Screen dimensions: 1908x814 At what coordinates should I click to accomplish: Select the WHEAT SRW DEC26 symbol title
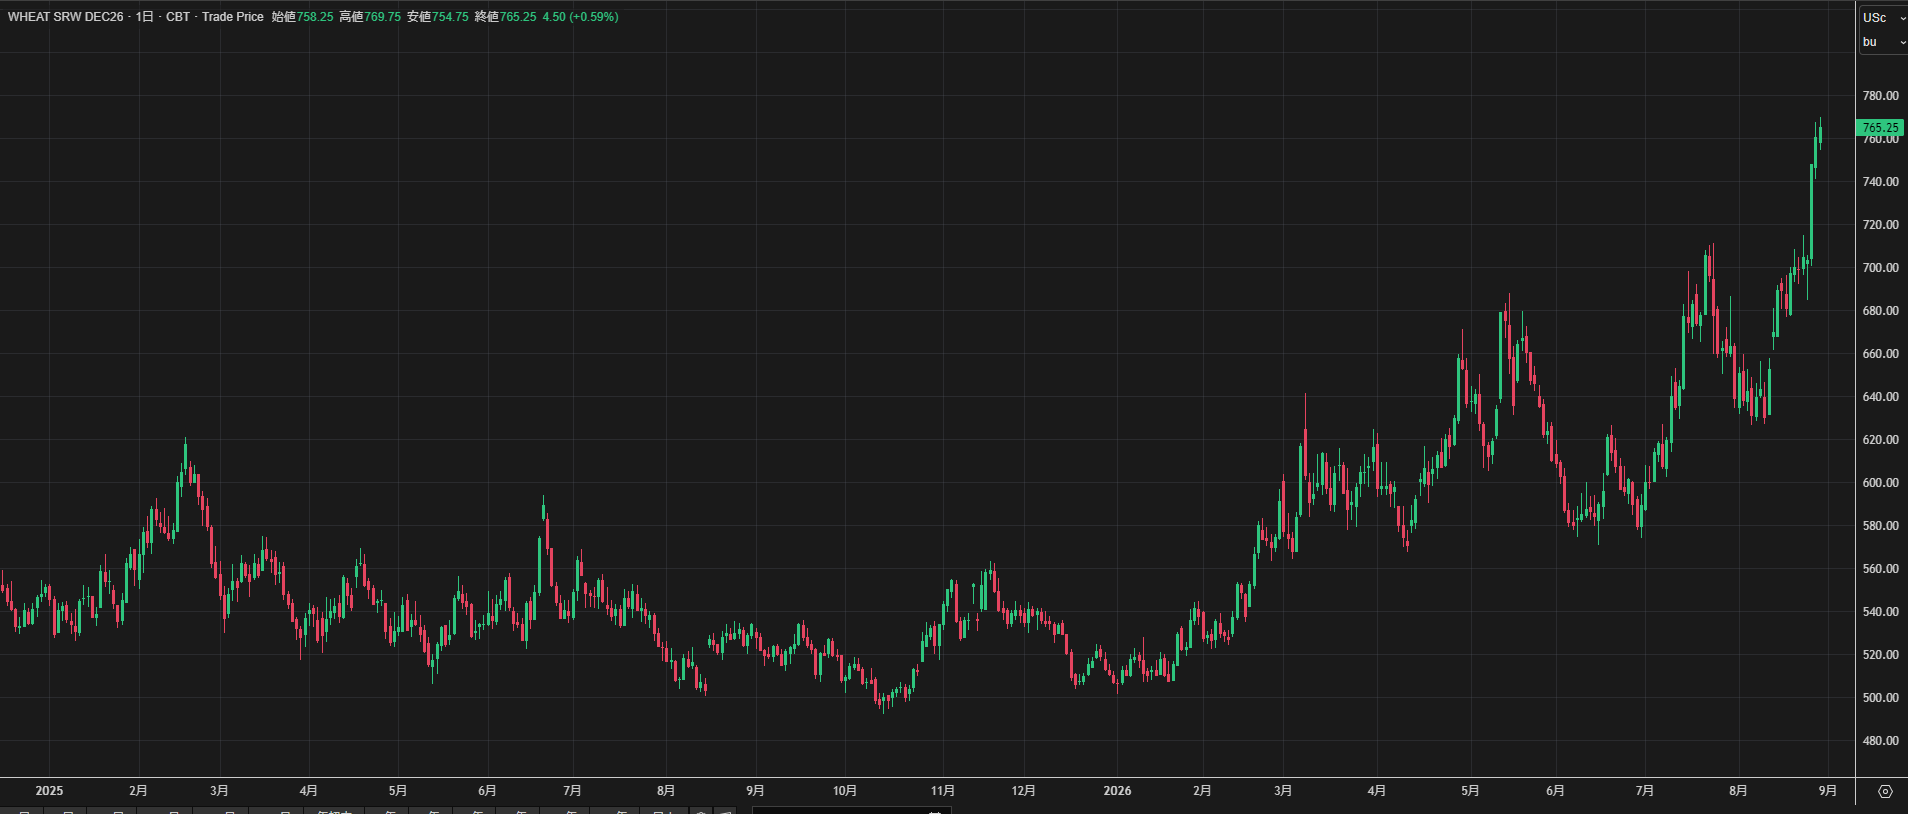point(66,17)
